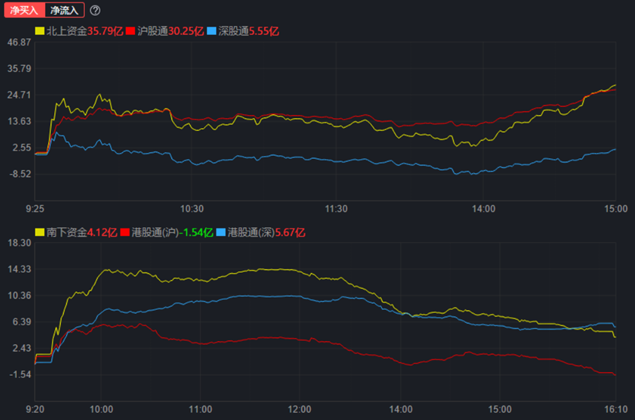
Task: Click red swatch beside 港股通(沪)
Action: 124,232
